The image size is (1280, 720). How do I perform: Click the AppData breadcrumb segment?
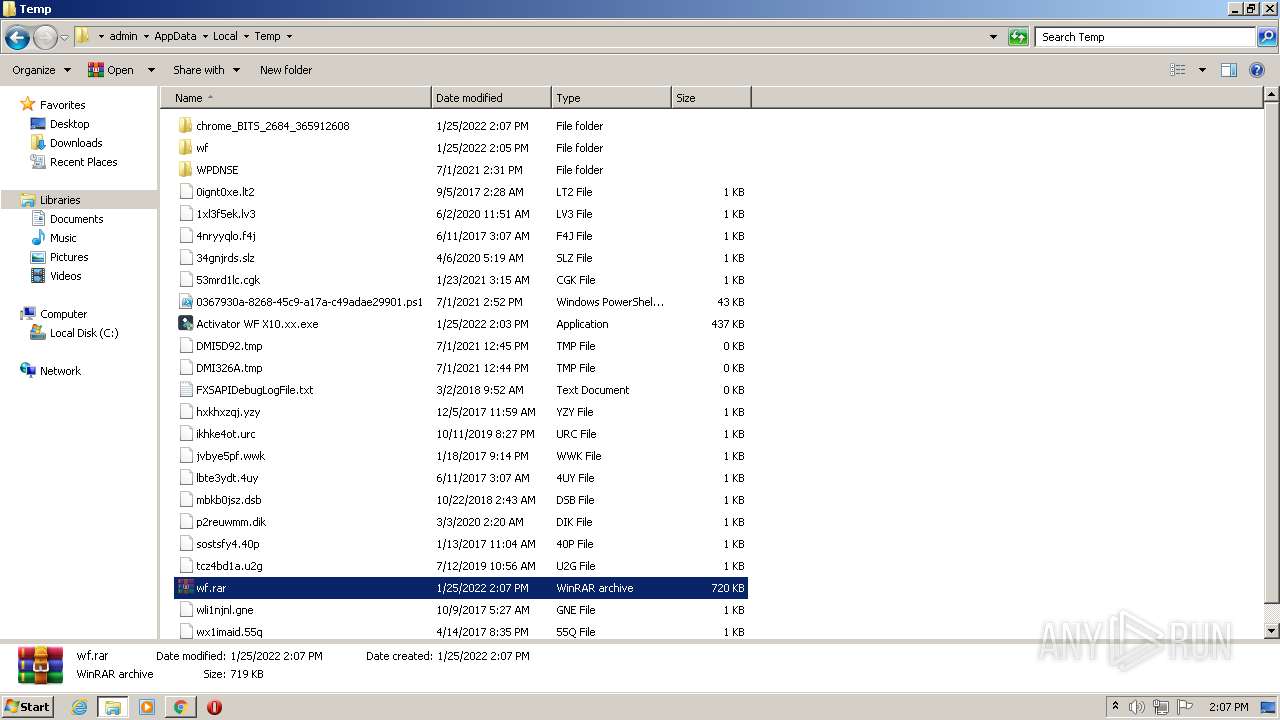(175, 36)
